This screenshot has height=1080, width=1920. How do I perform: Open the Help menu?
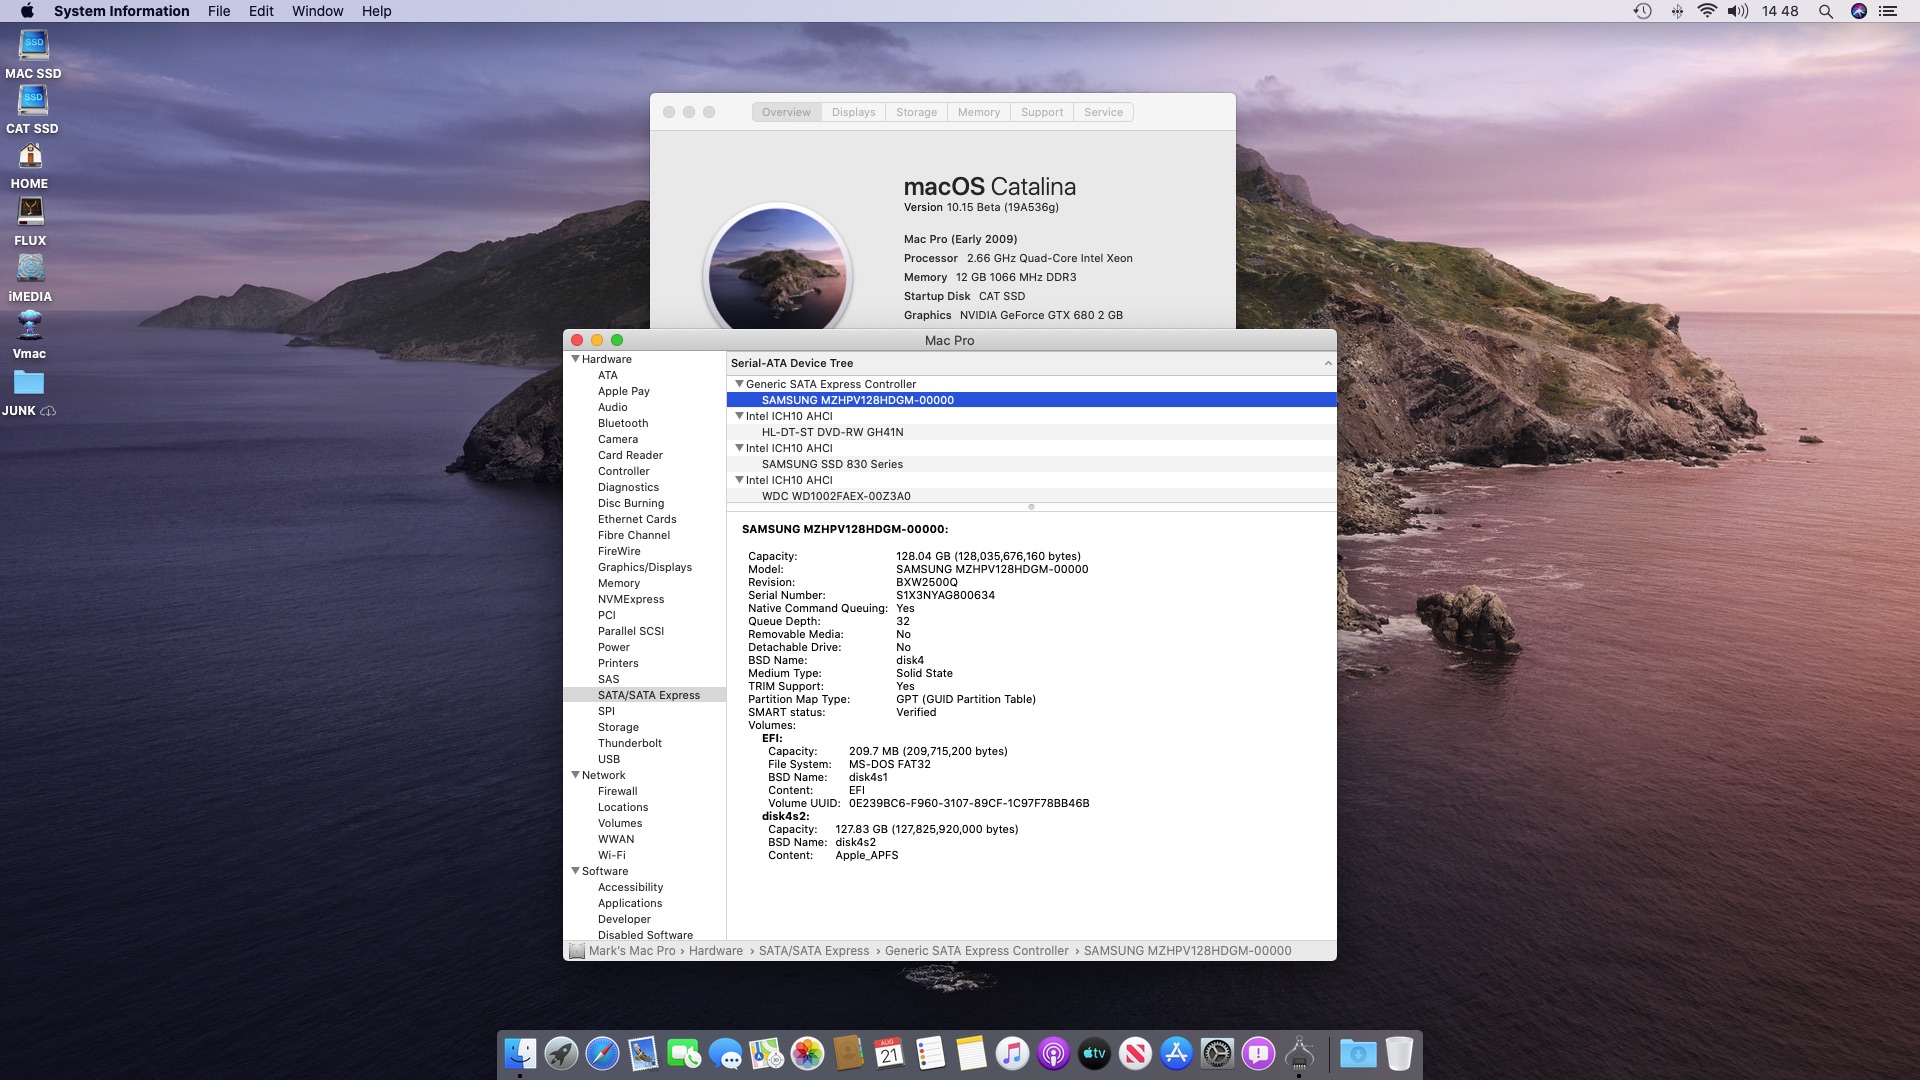coord(376,11)
